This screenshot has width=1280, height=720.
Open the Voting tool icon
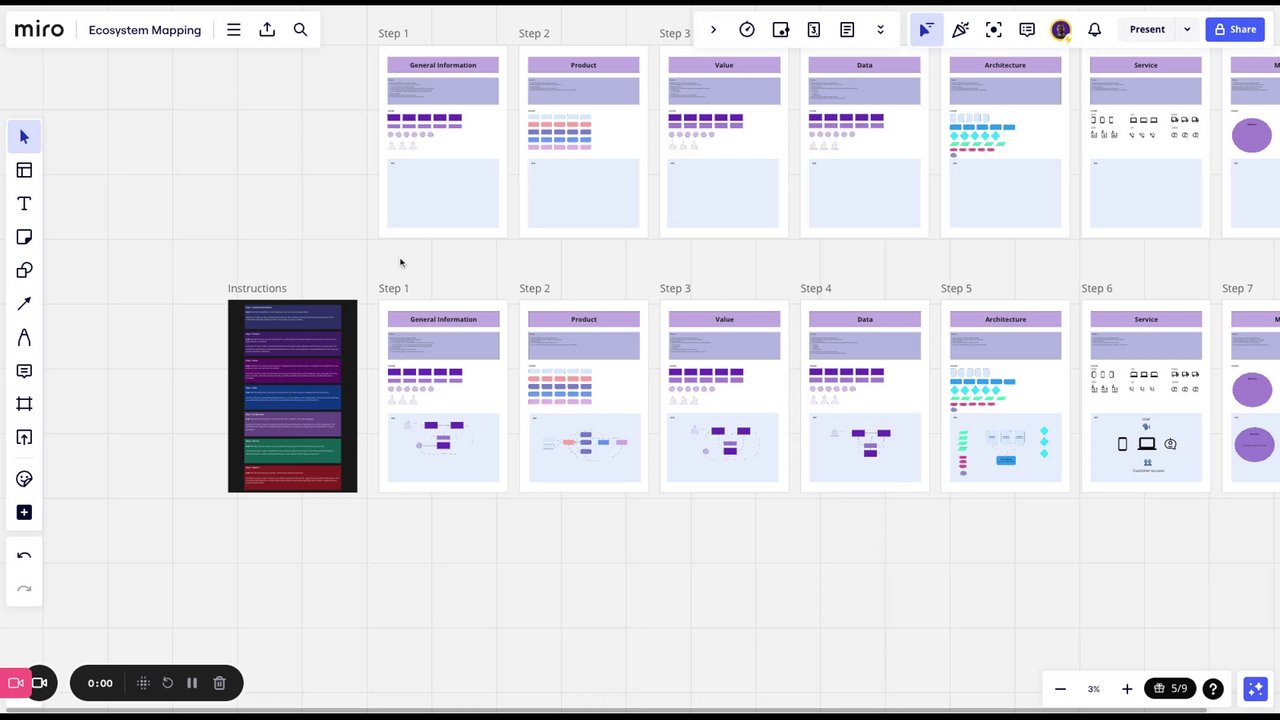(781, 30)
